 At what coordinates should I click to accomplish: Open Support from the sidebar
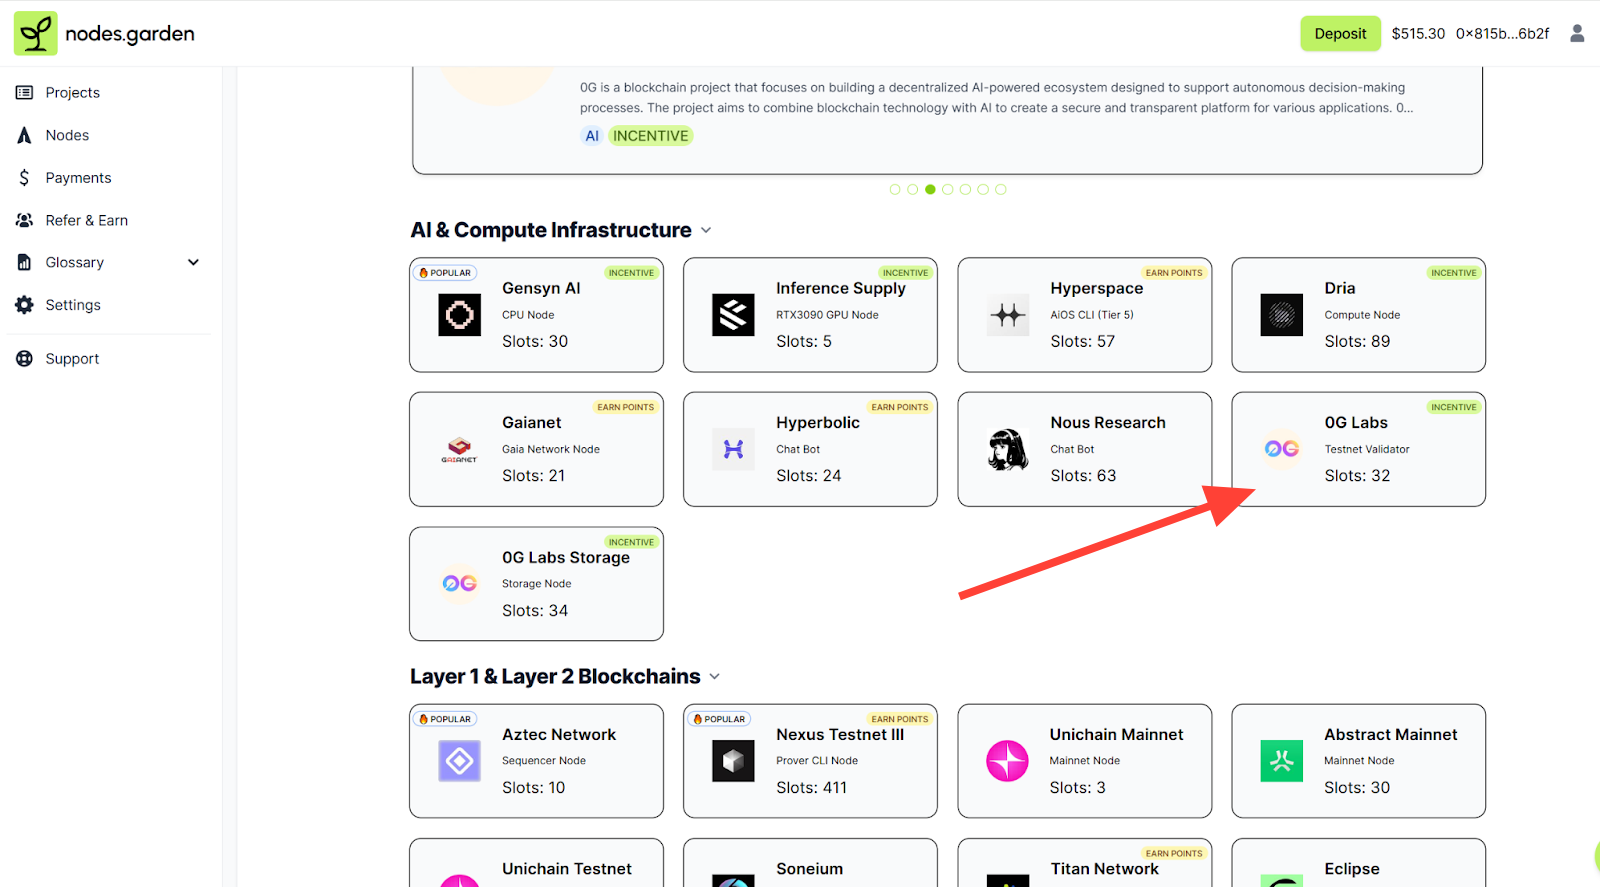click(x=72, y=358)
